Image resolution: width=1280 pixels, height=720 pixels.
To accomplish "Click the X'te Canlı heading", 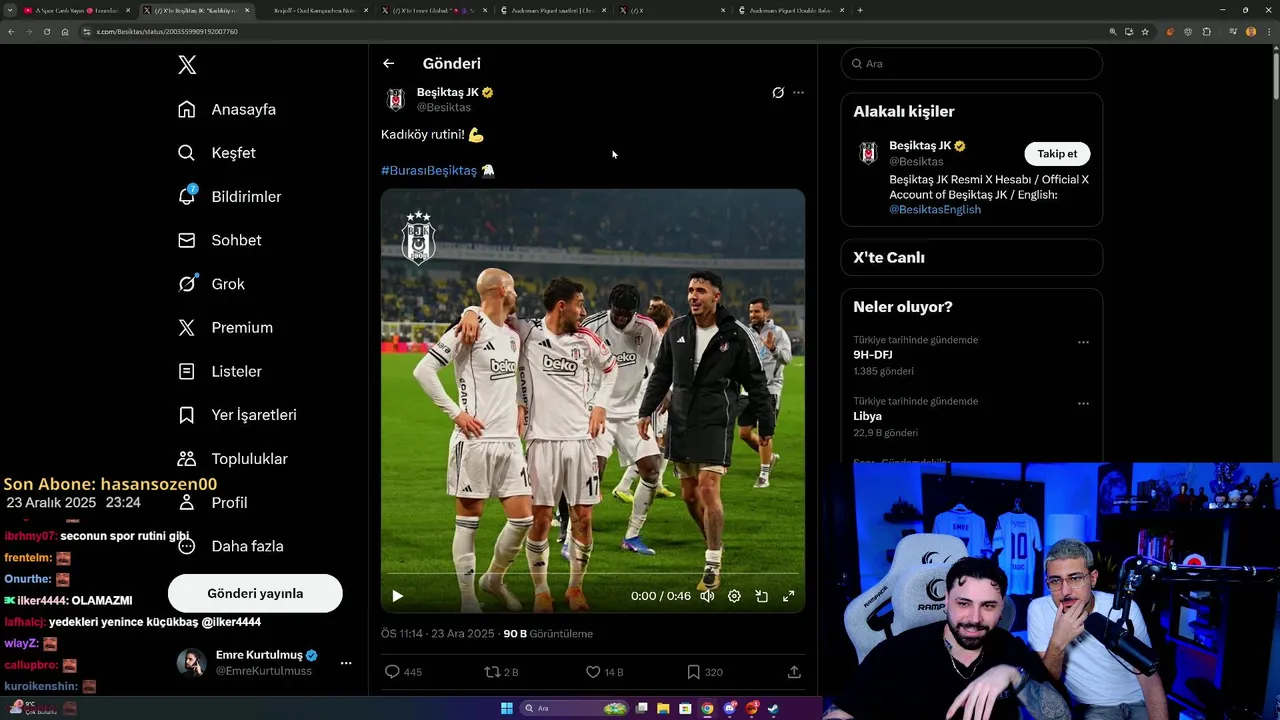I will [889, 257].
